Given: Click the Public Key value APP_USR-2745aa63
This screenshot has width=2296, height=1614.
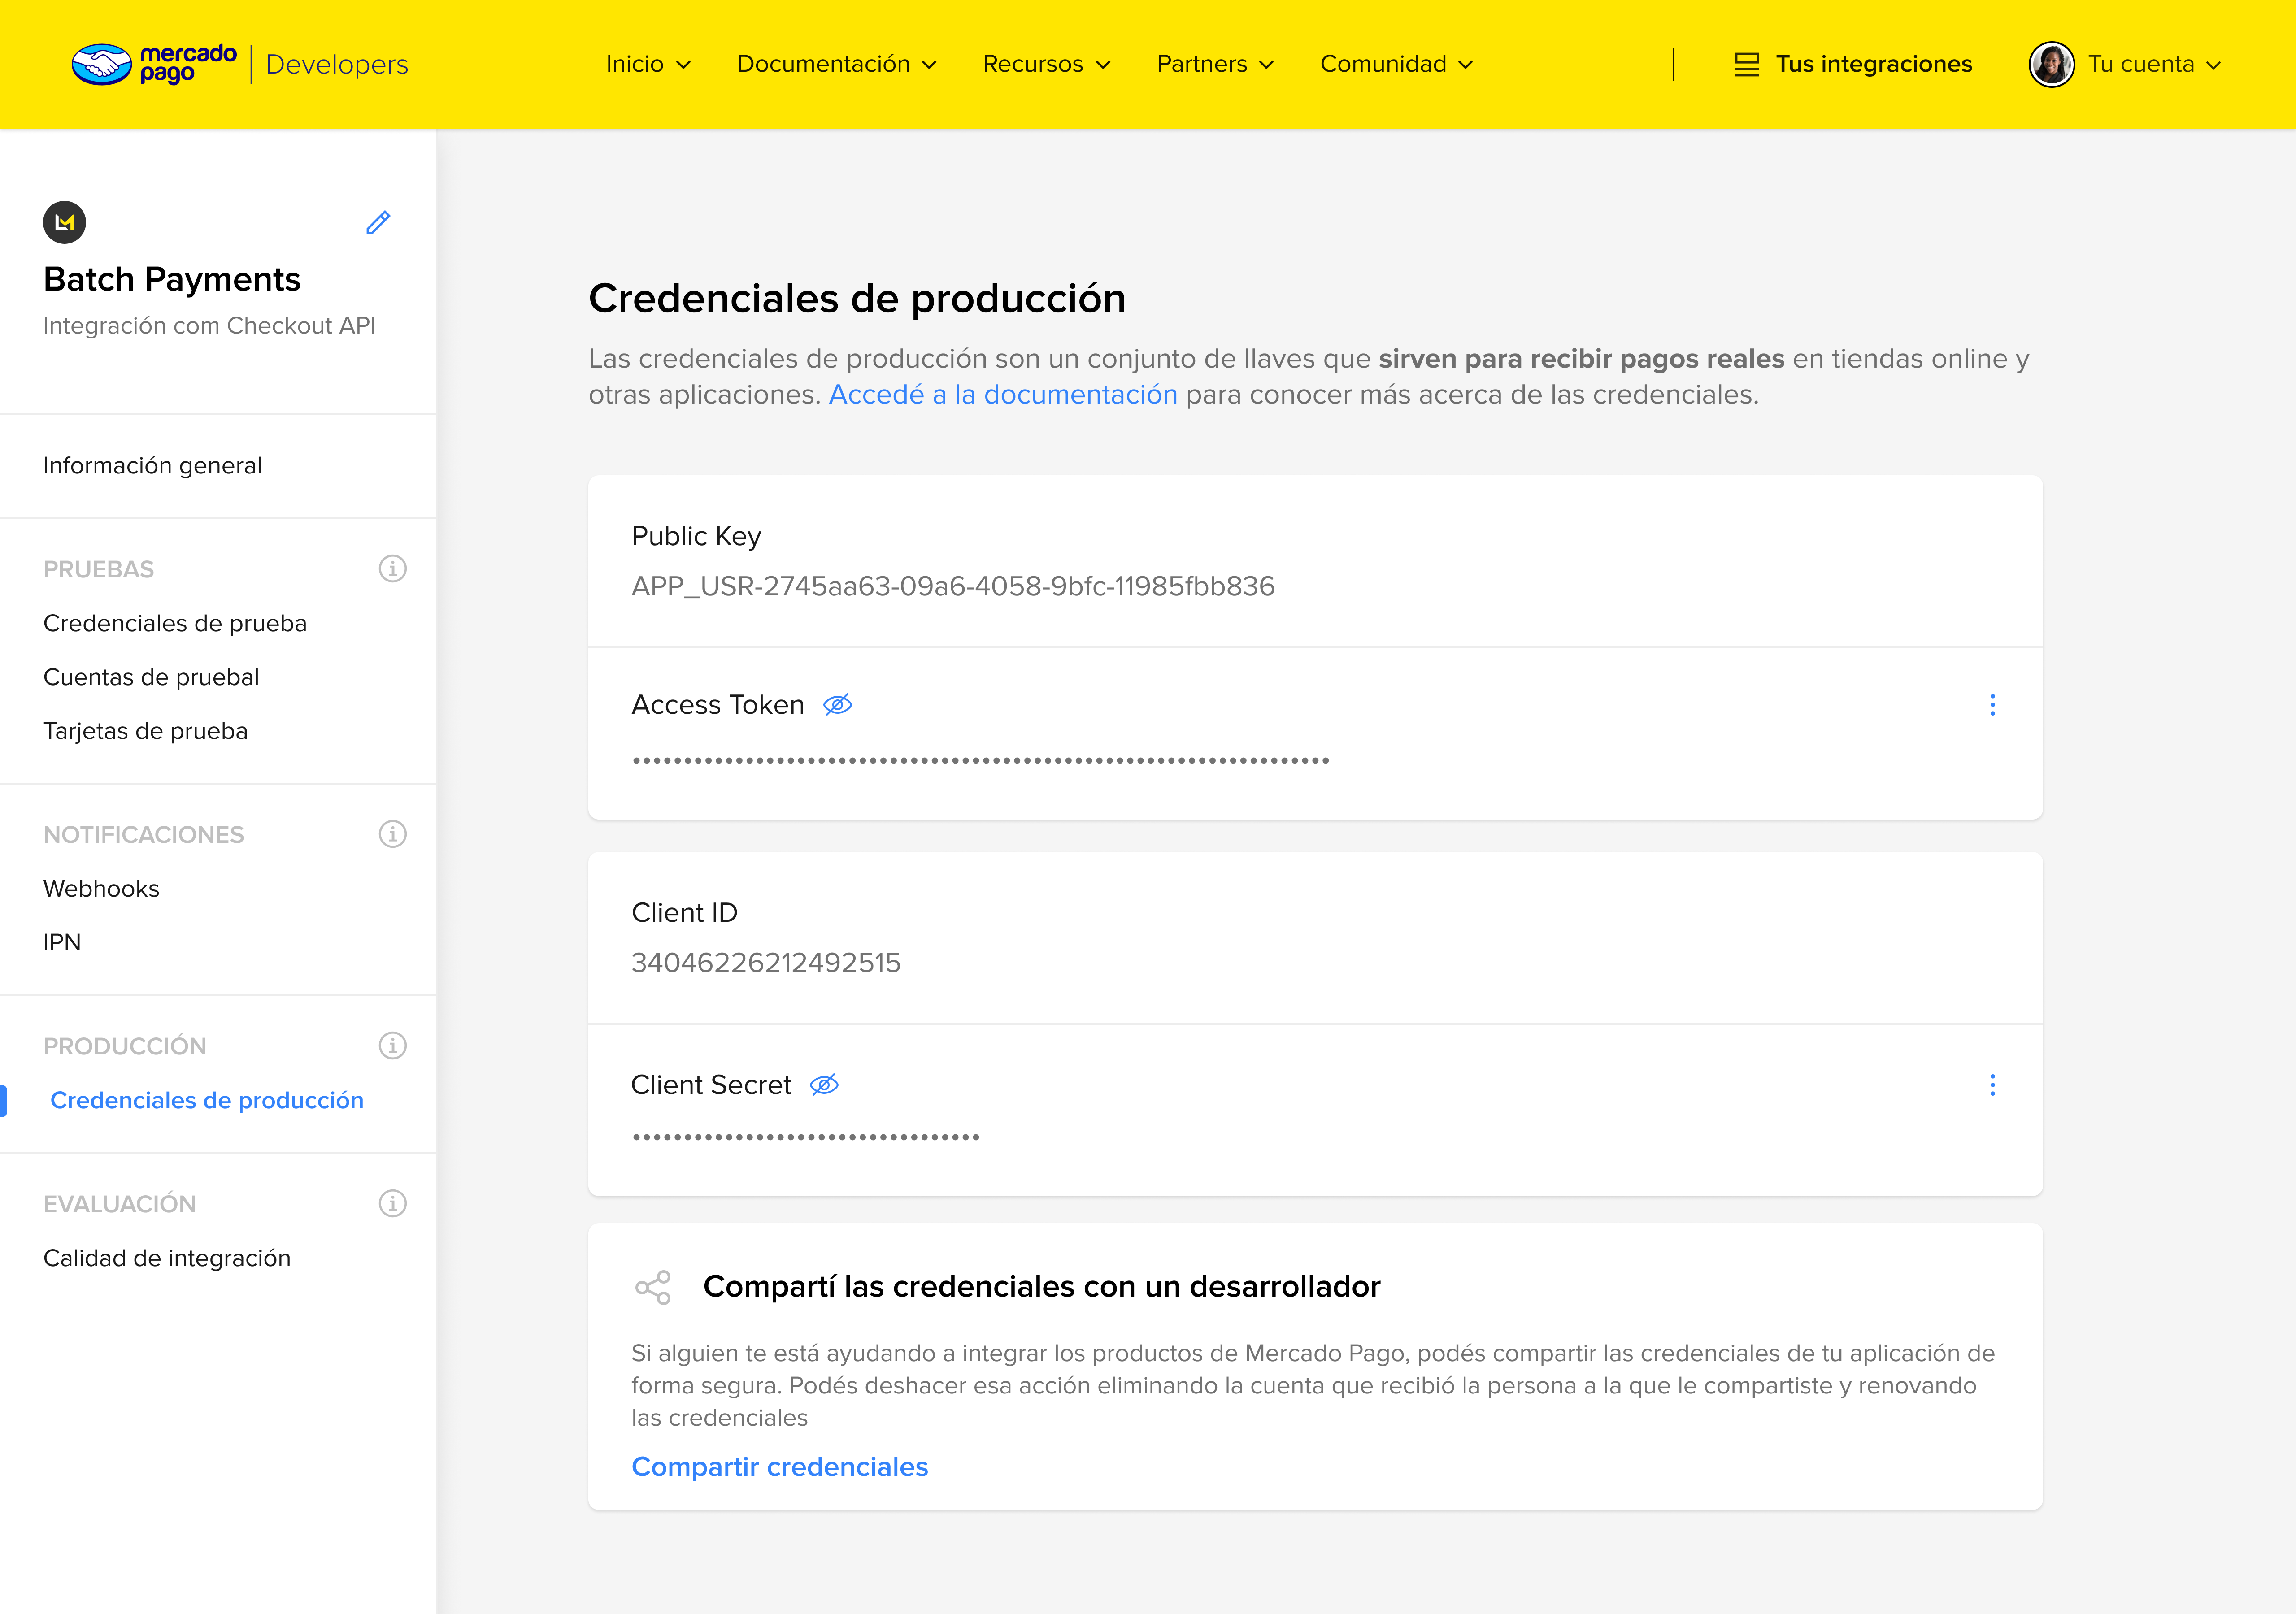Looking at the screenshot, I should click(953, 587).
